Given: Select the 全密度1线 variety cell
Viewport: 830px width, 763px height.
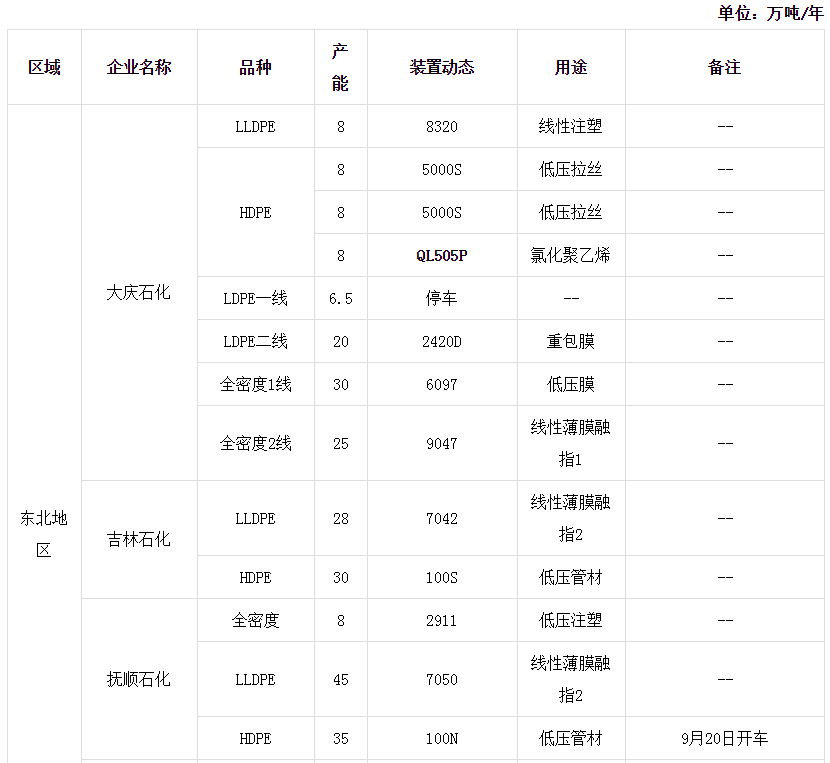Looking at the screenshot, I should (x=256, y=384).
